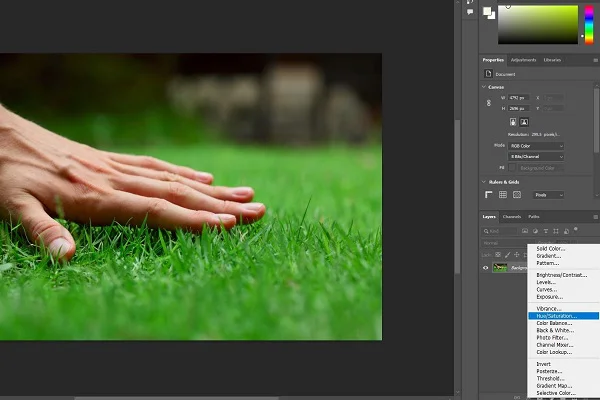Switch to the Libraries tab
The height and width of the screenshot is (400, 600).
552,60
